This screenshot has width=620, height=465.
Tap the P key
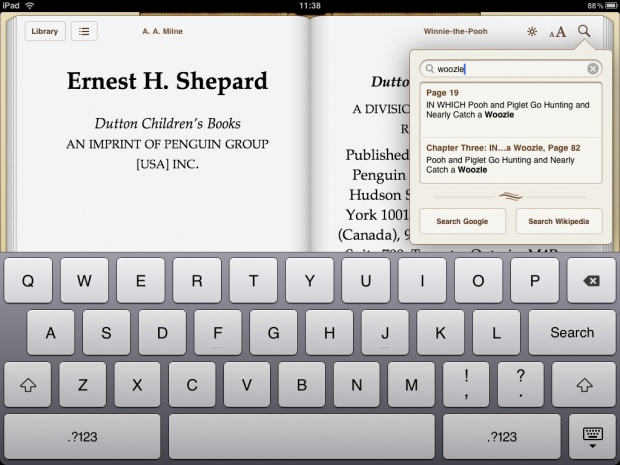click(535, 280)
